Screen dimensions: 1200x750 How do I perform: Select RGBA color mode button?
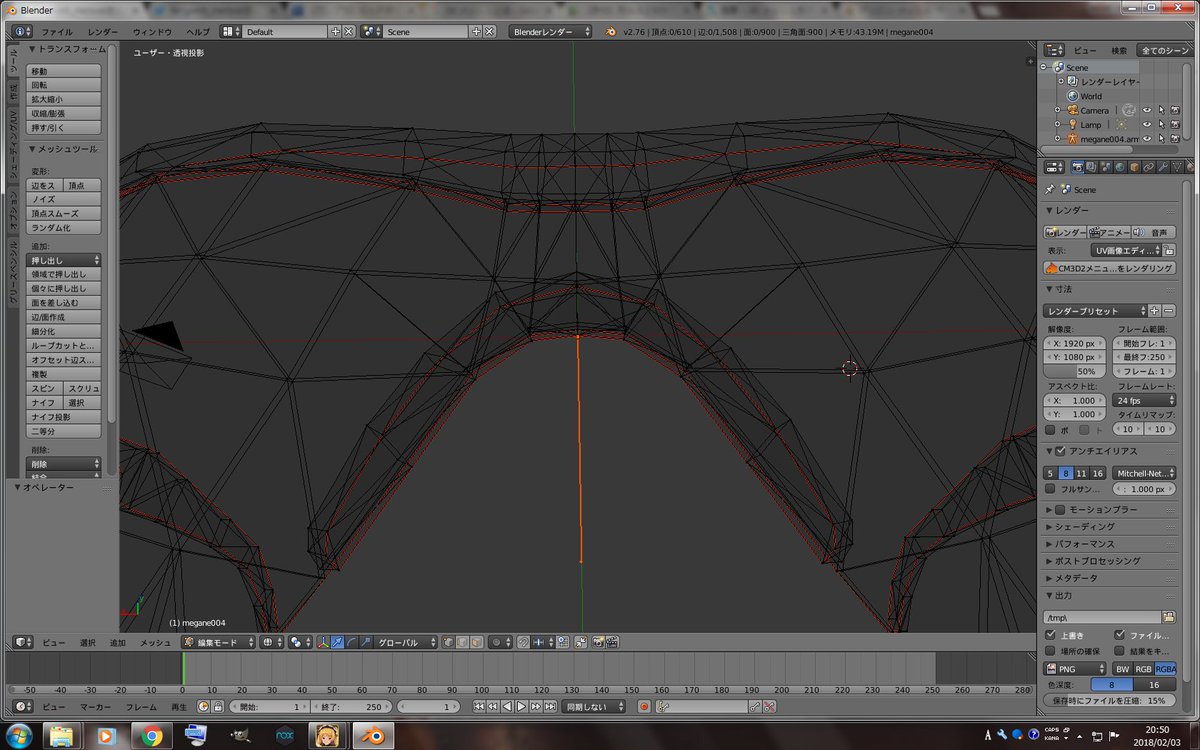[1166, 668]
